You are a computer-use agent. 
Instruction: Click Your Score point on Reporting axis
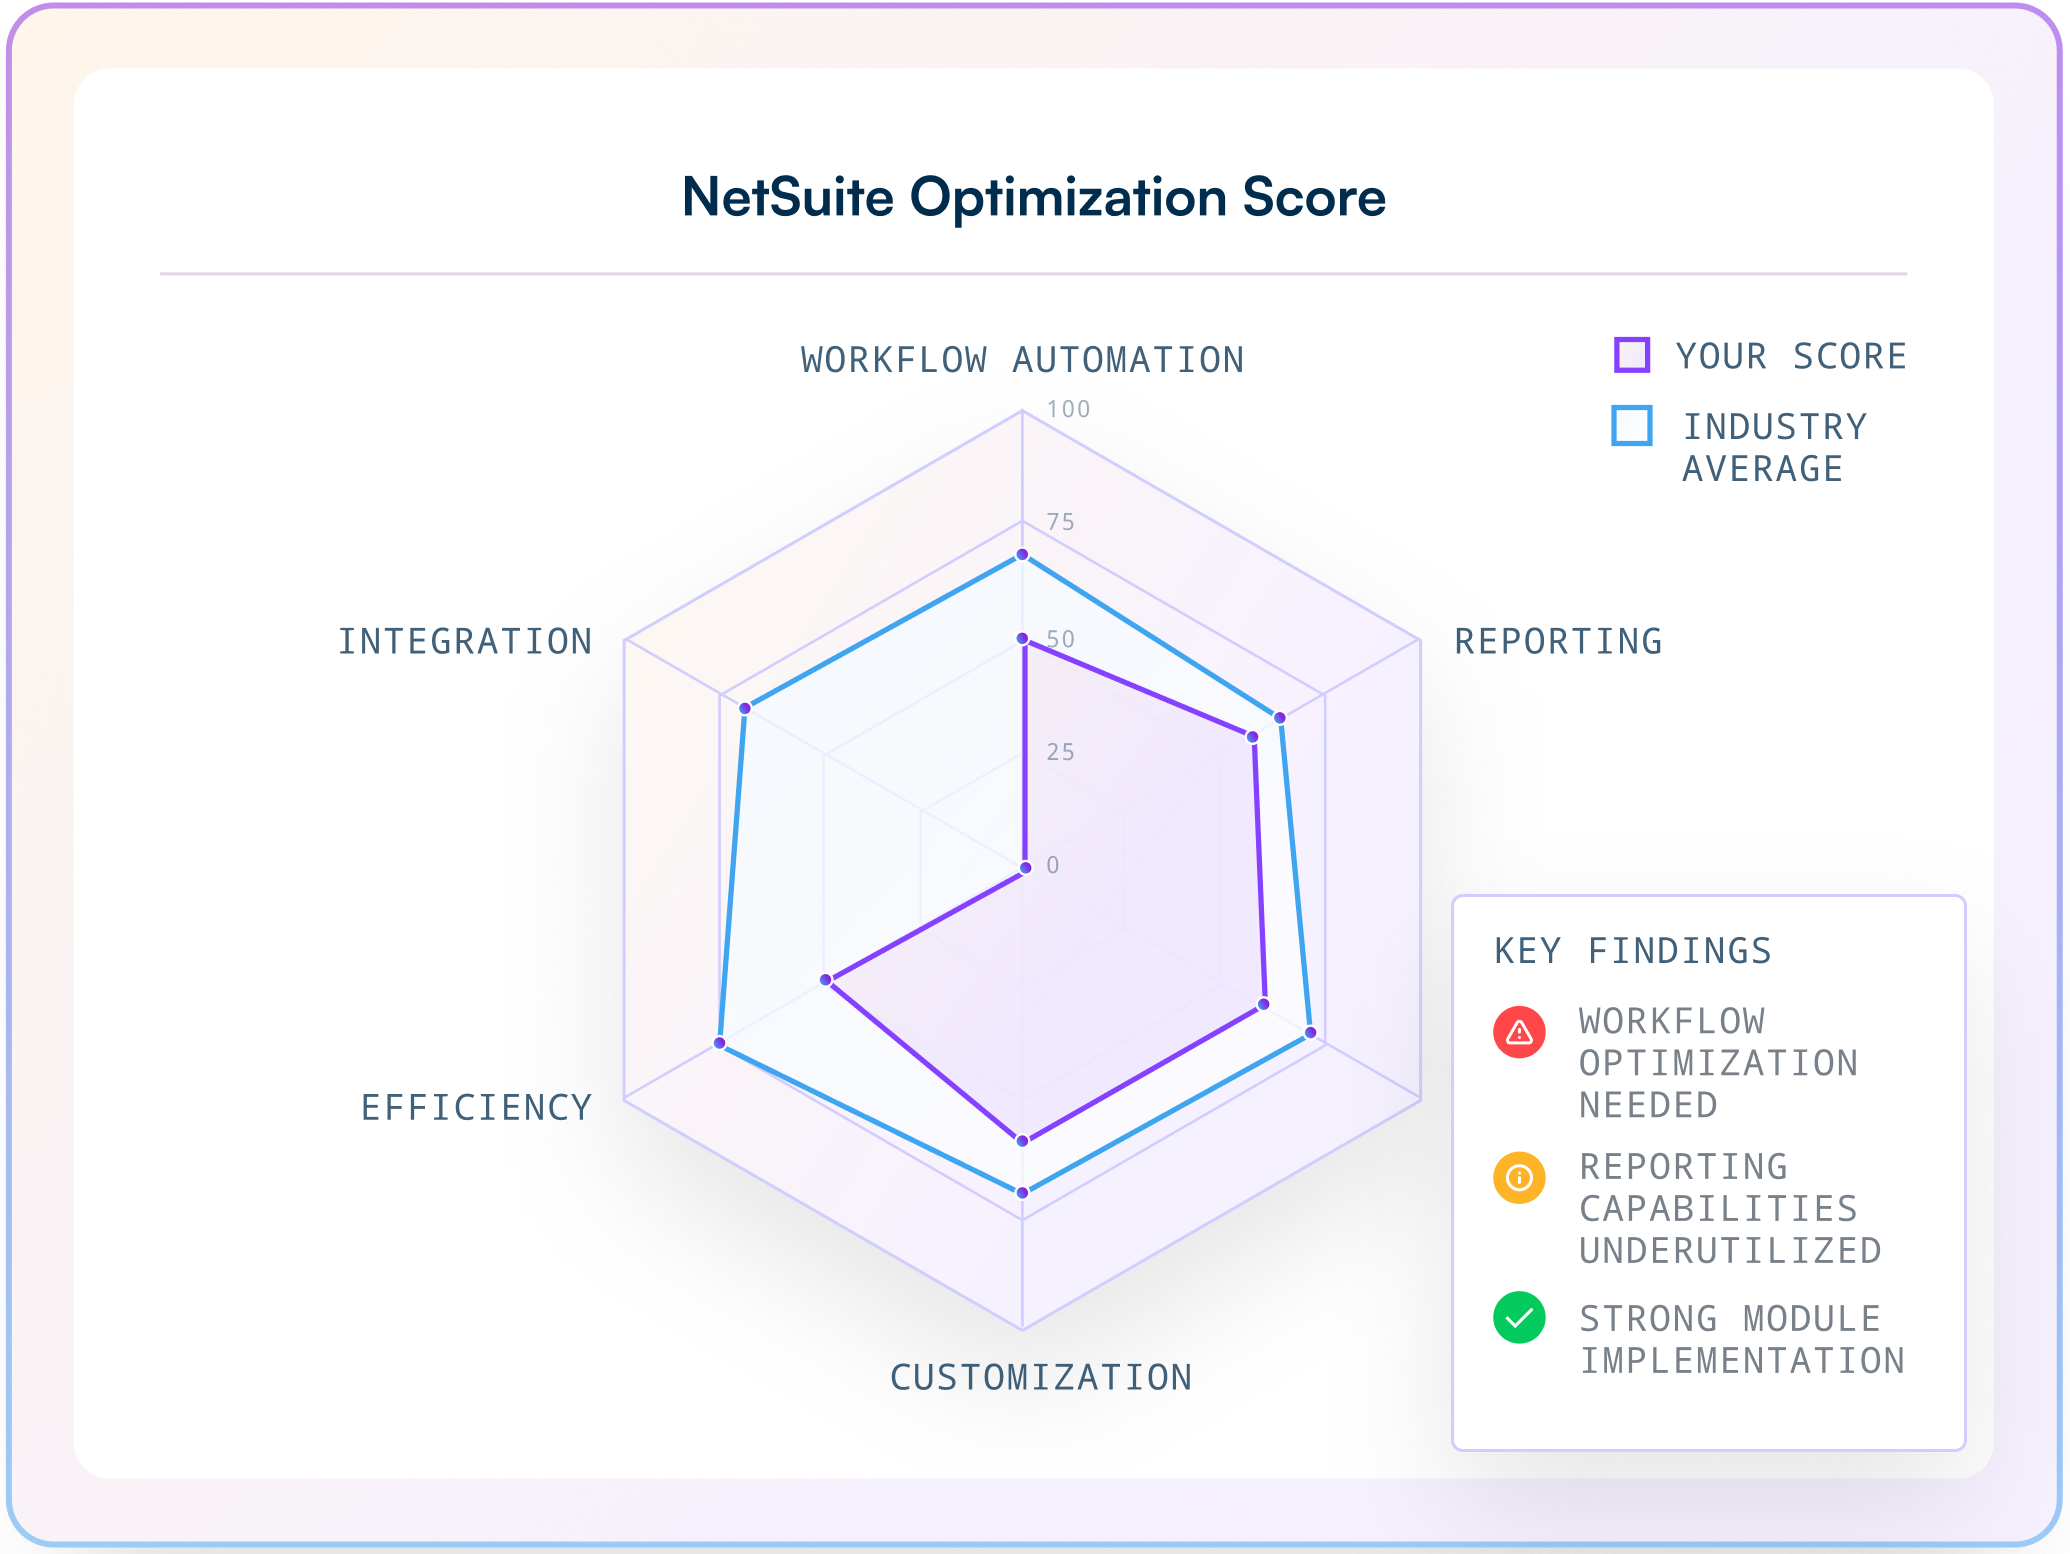(x=1252, y=737)
